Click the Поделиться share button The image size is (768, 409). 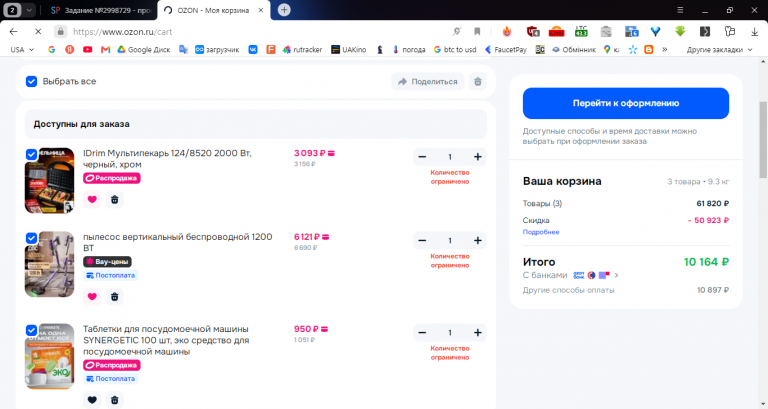(428, 81)
